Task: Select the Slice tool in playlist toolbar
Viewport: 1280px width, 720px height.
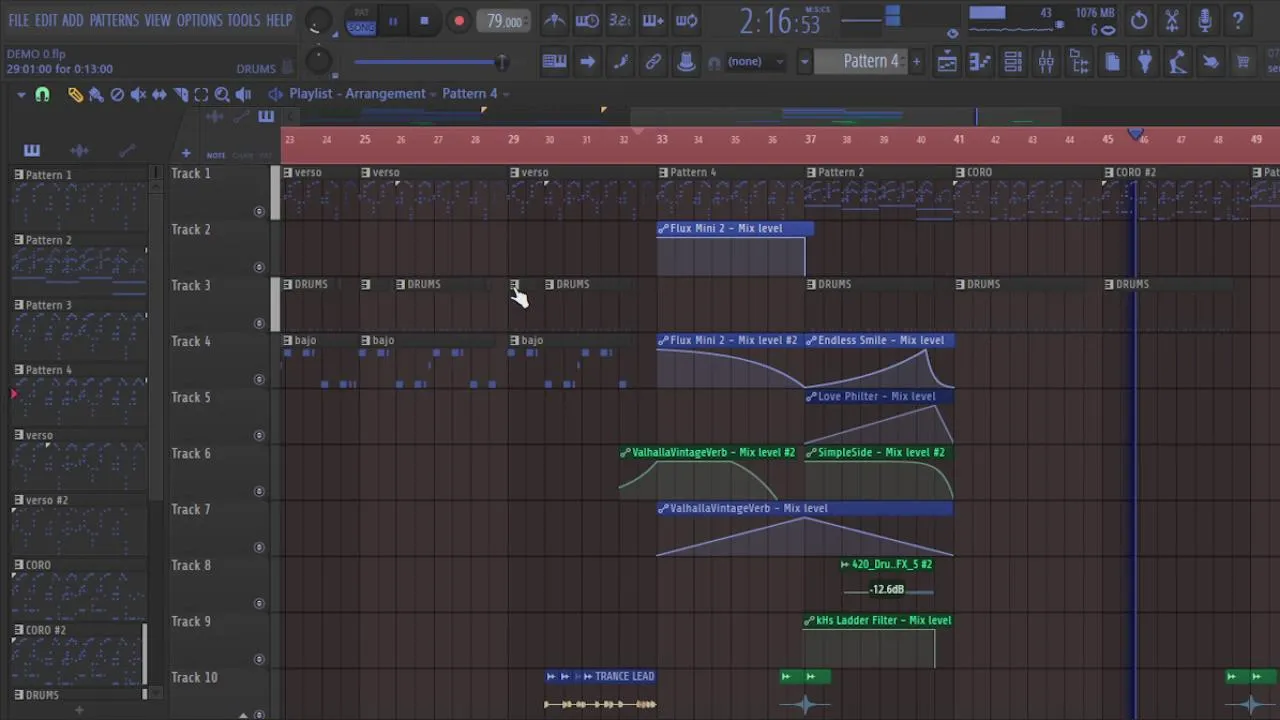Action: pyautogui.click(x=180, y=94)
